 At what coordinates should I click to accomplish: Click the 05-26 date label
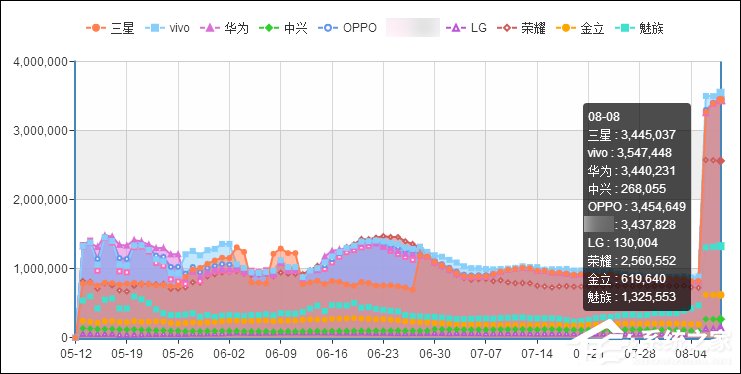(178, 354)
